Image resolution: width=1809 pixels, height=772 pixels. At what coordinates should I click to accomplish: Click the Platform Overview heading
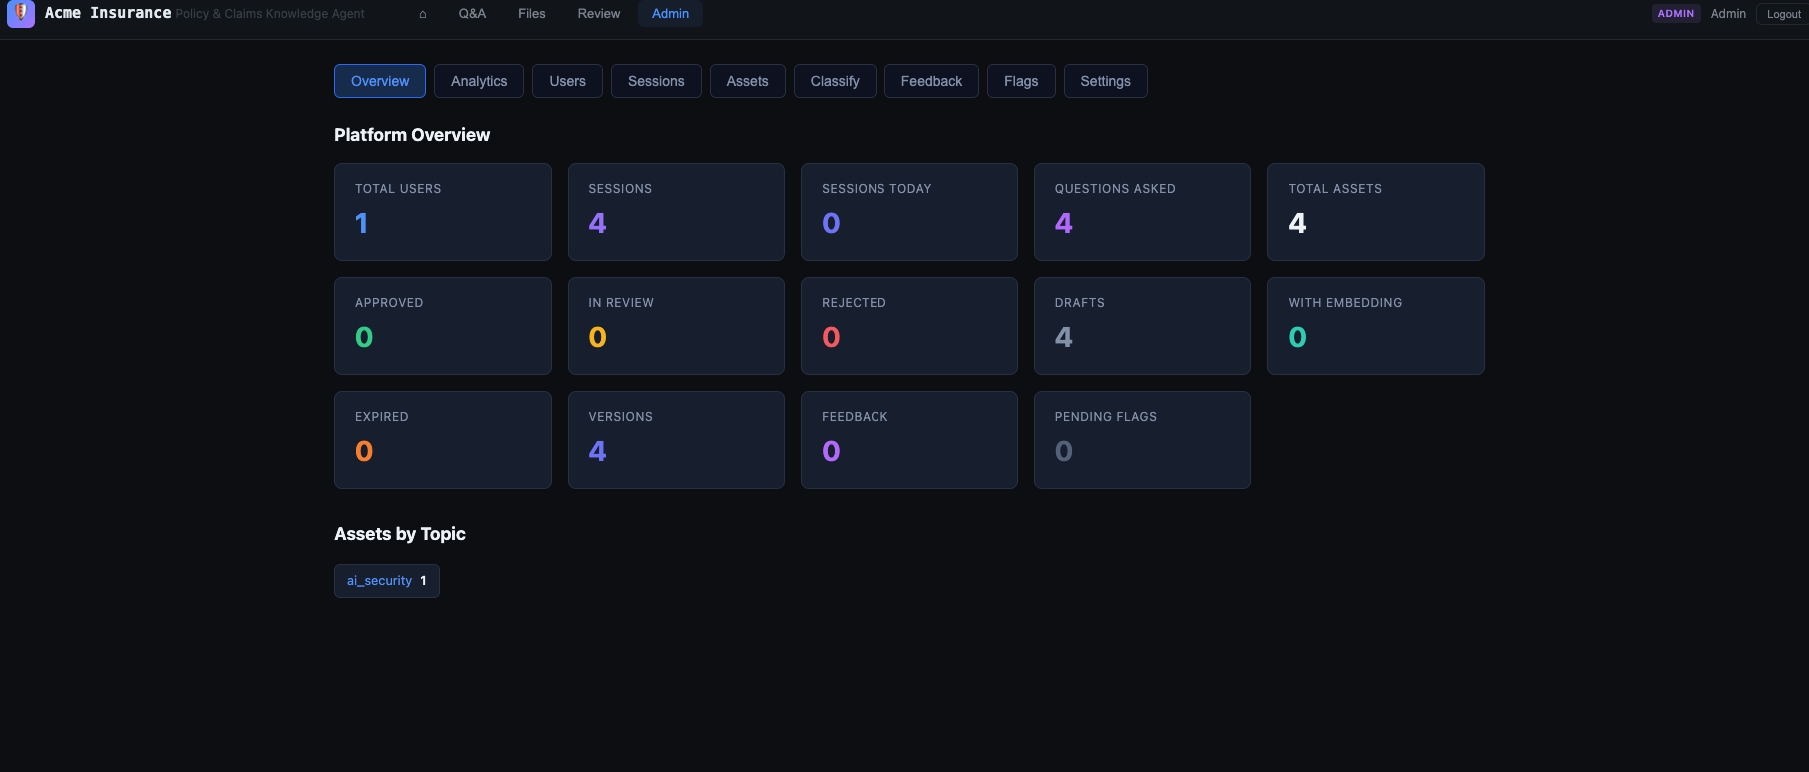pos(412,135)
